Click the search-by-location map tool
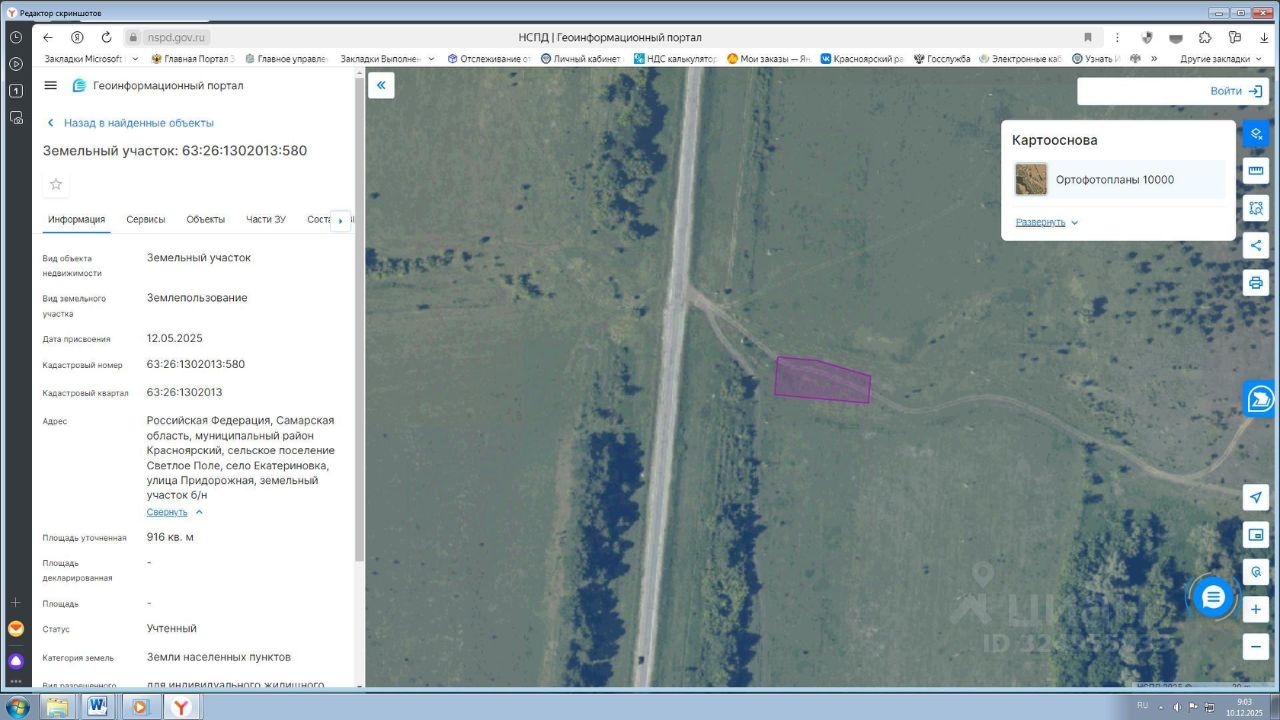This screenshot has width=1280, height=720. pyautogui.click(x=1256, y=572)
